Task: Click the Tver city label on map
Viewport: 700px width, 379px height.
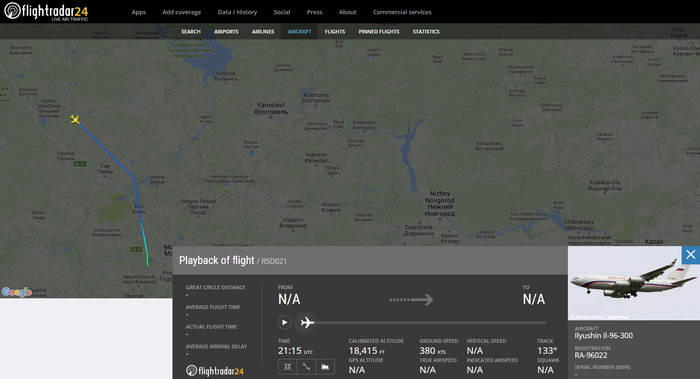Action: 105,169
